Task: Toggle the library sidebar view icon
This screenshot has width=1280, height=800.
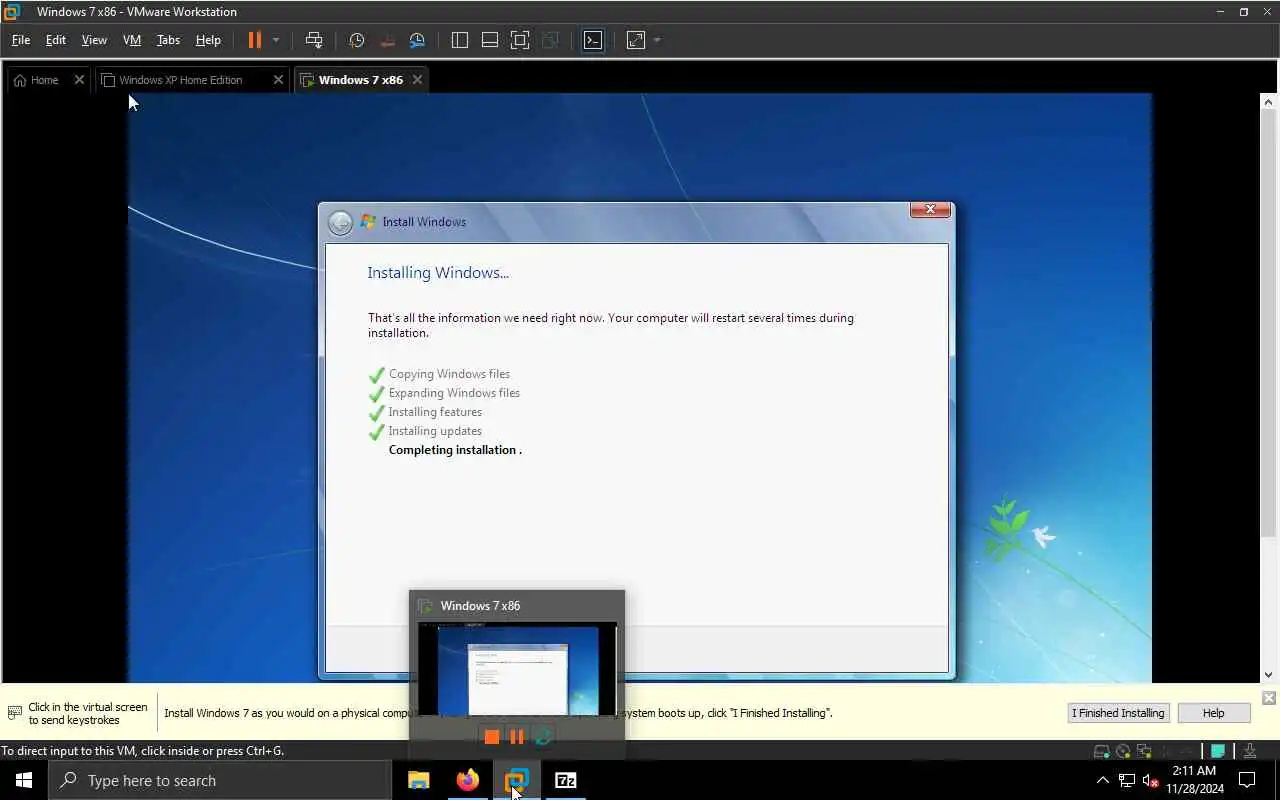Action: [x=460, y=40]
